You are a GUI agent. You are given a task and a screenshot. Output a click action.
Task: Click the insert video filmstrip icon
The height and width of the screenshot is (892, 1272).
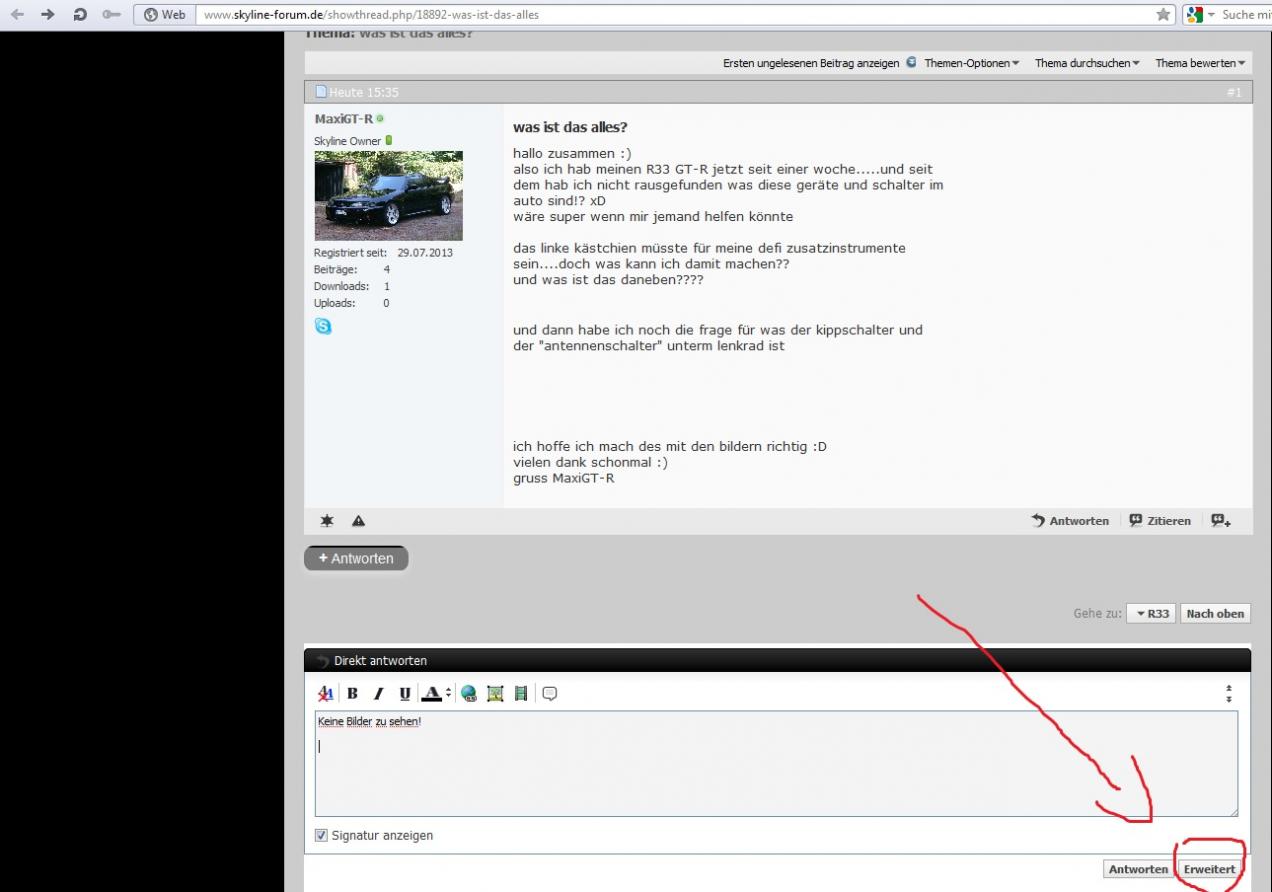click(x=521, y=693)
